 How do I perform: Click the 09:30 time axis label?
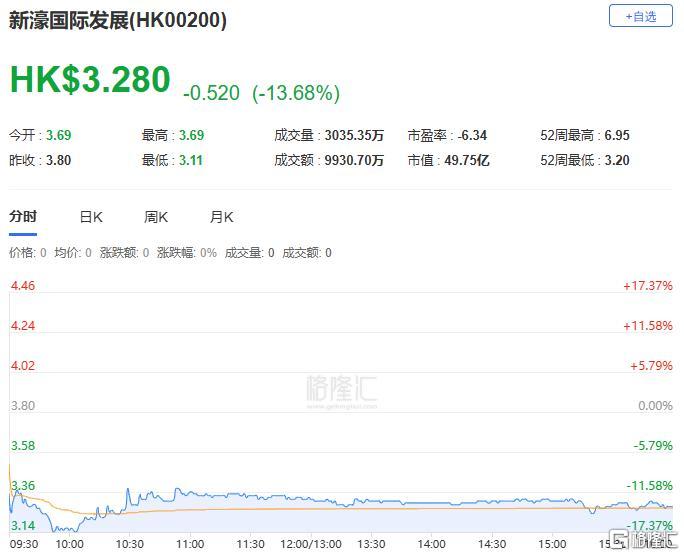(x=24, y=544)
